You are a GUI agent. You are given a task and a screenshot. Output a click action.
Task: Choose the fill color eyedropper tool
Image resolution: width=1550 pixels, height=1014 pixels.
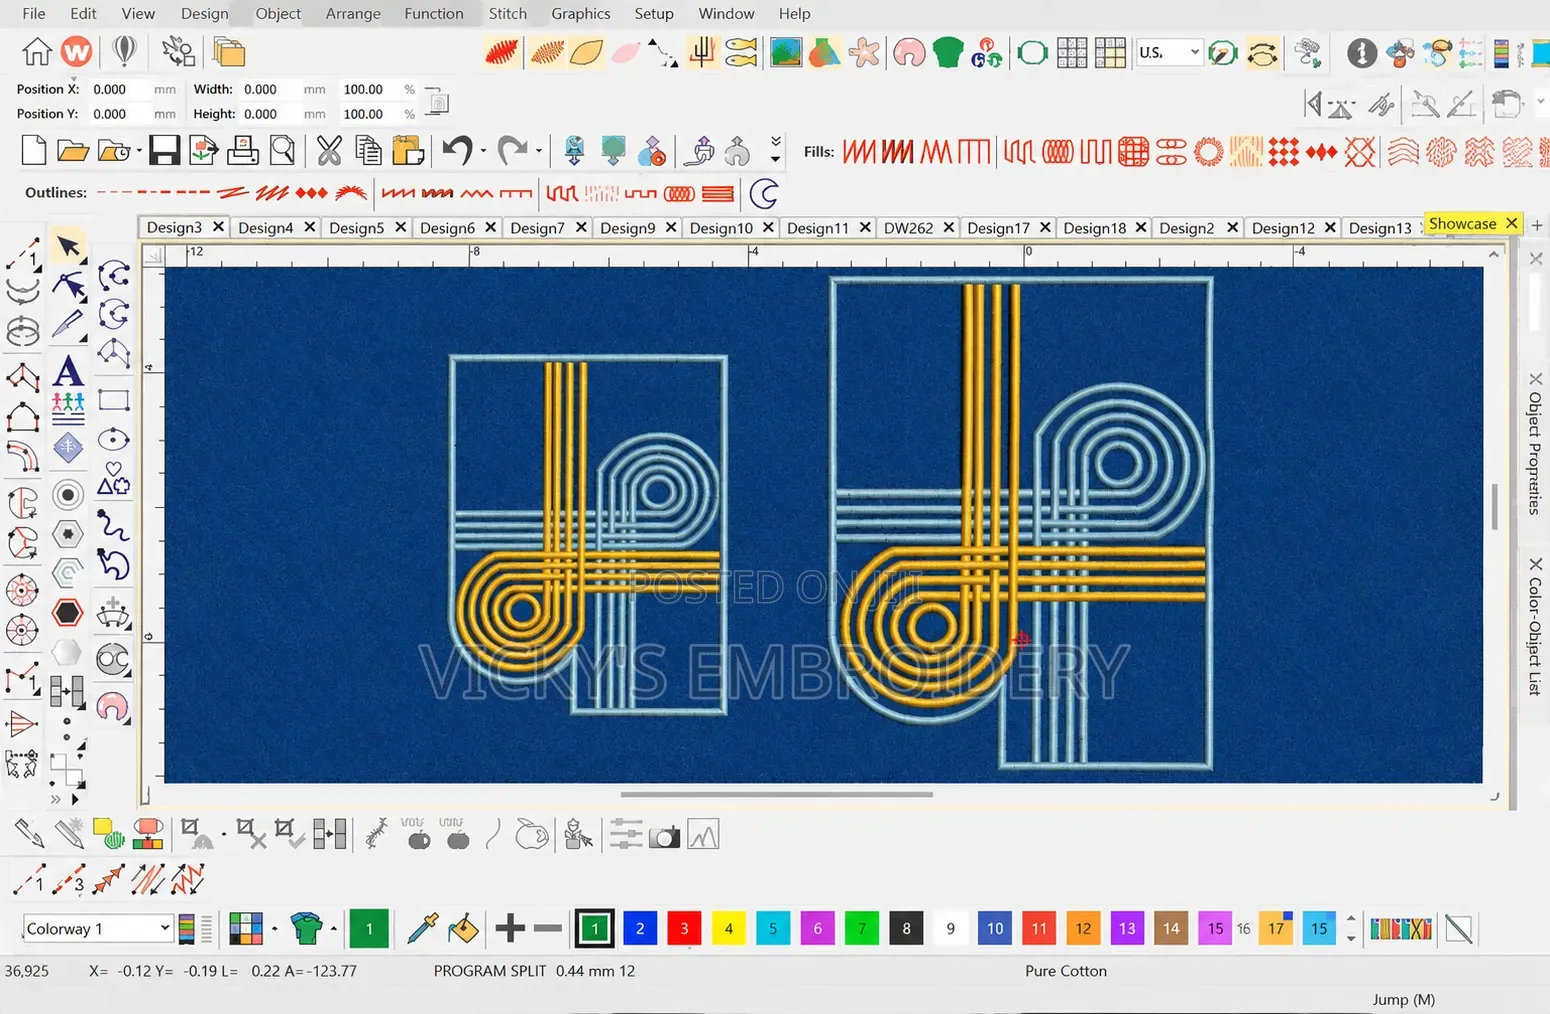[422, 929]
